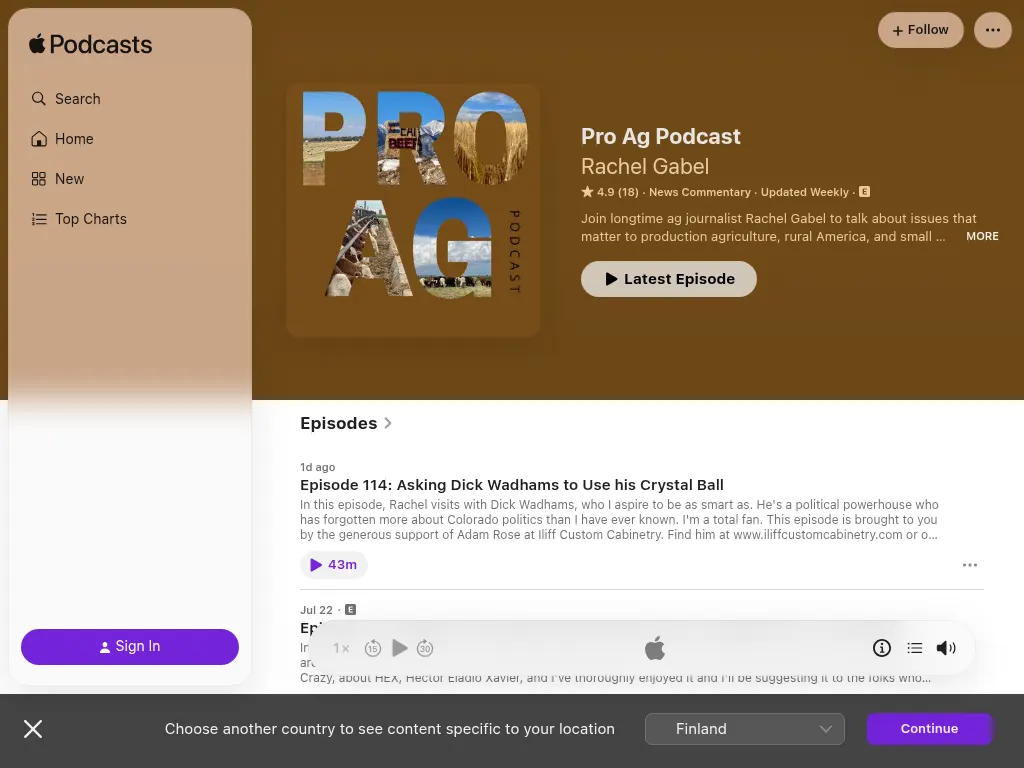Click the Apple logo in player
1024x768 pixels.
pyautogui.click(x=654, y=648)
